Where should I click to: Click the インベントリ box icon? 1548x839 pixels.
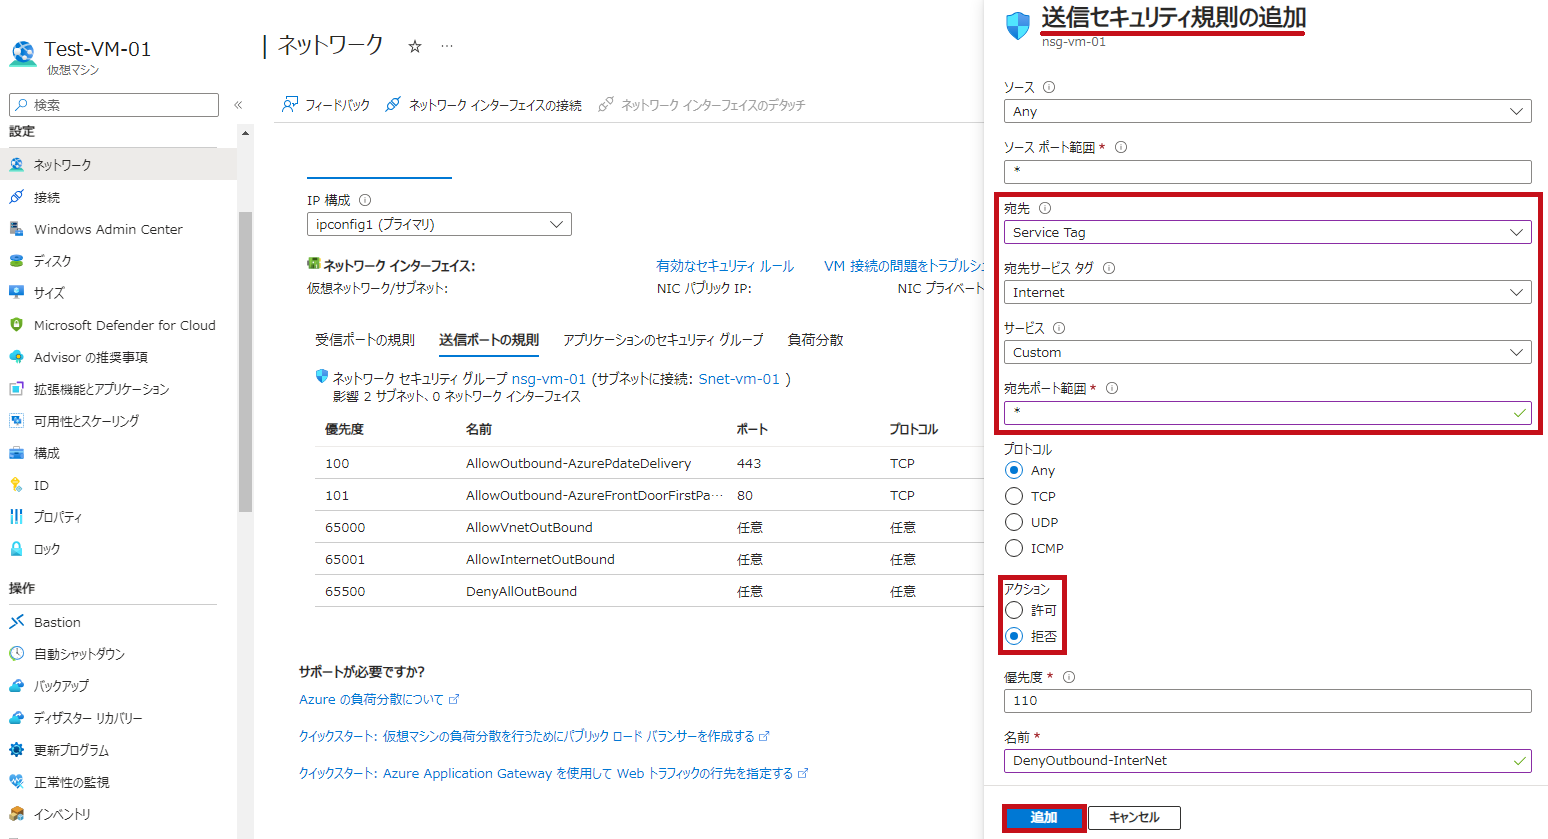point(16,814)
